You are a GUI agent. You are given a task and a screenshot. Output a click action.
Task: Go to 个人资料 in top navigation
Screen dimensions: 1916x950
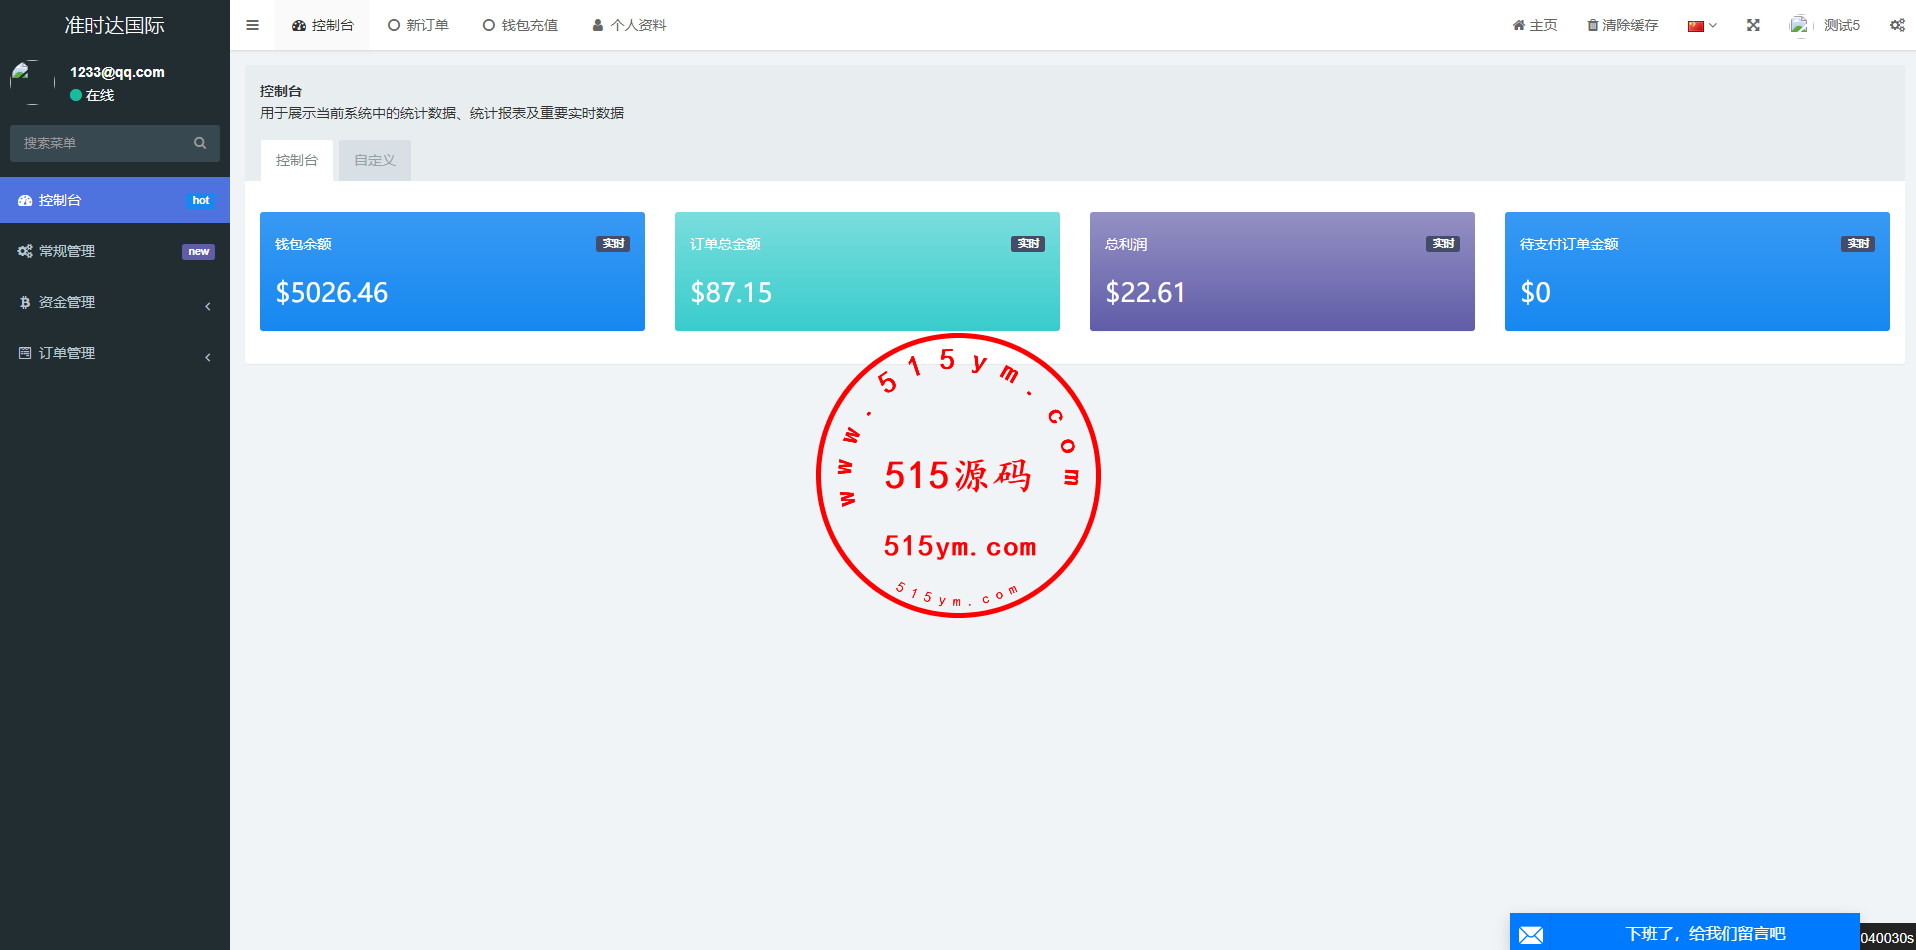click(629, 25)
